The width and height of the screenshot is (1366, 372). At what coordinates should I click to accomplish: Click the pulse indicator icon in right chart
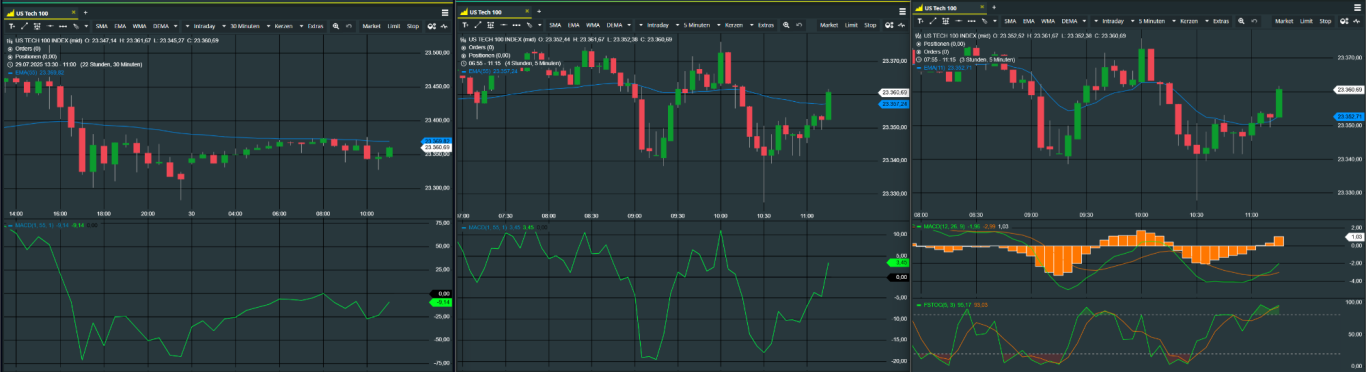point(1356,21)
